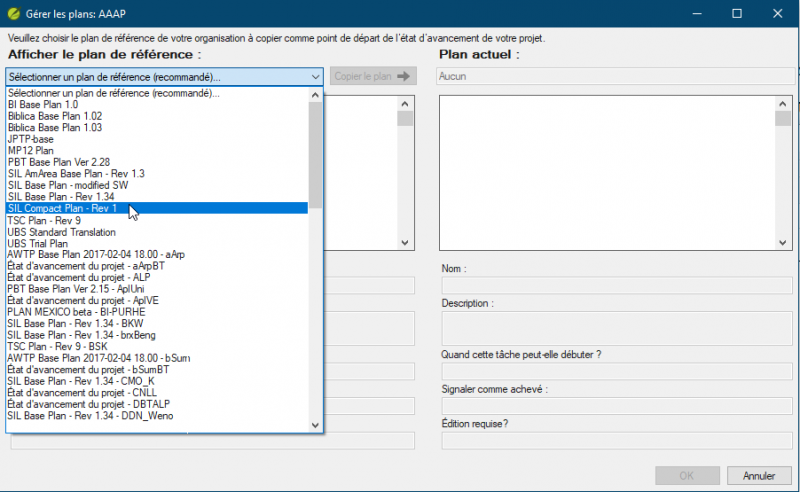Click the dropdown list scrollbar thumb
800x492 pixels.
point(315,155)
